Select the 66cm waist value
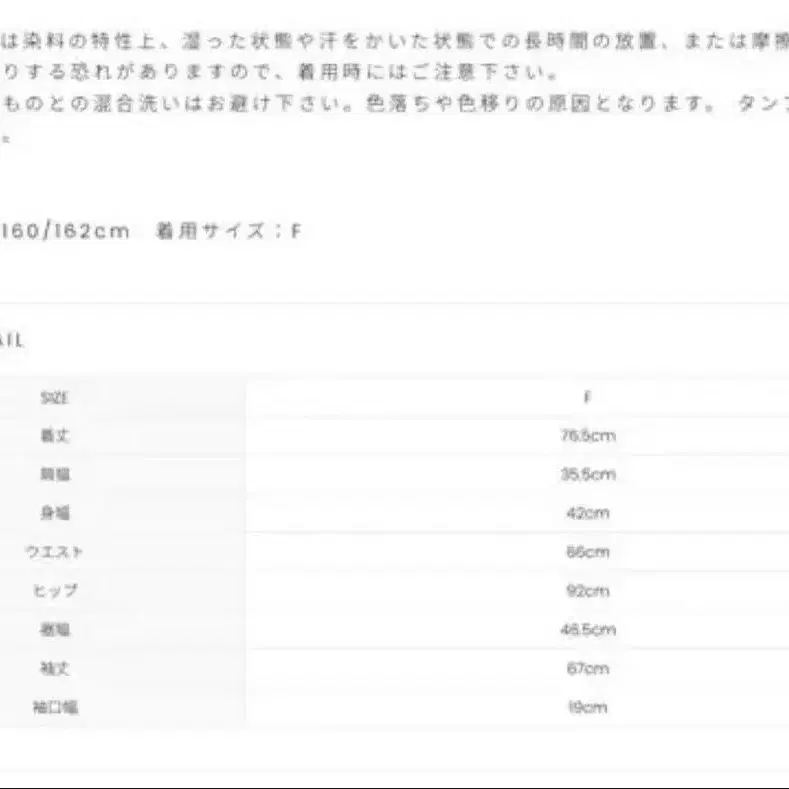Viewport: 789px width, 789px height. click(x=588, y=552)
